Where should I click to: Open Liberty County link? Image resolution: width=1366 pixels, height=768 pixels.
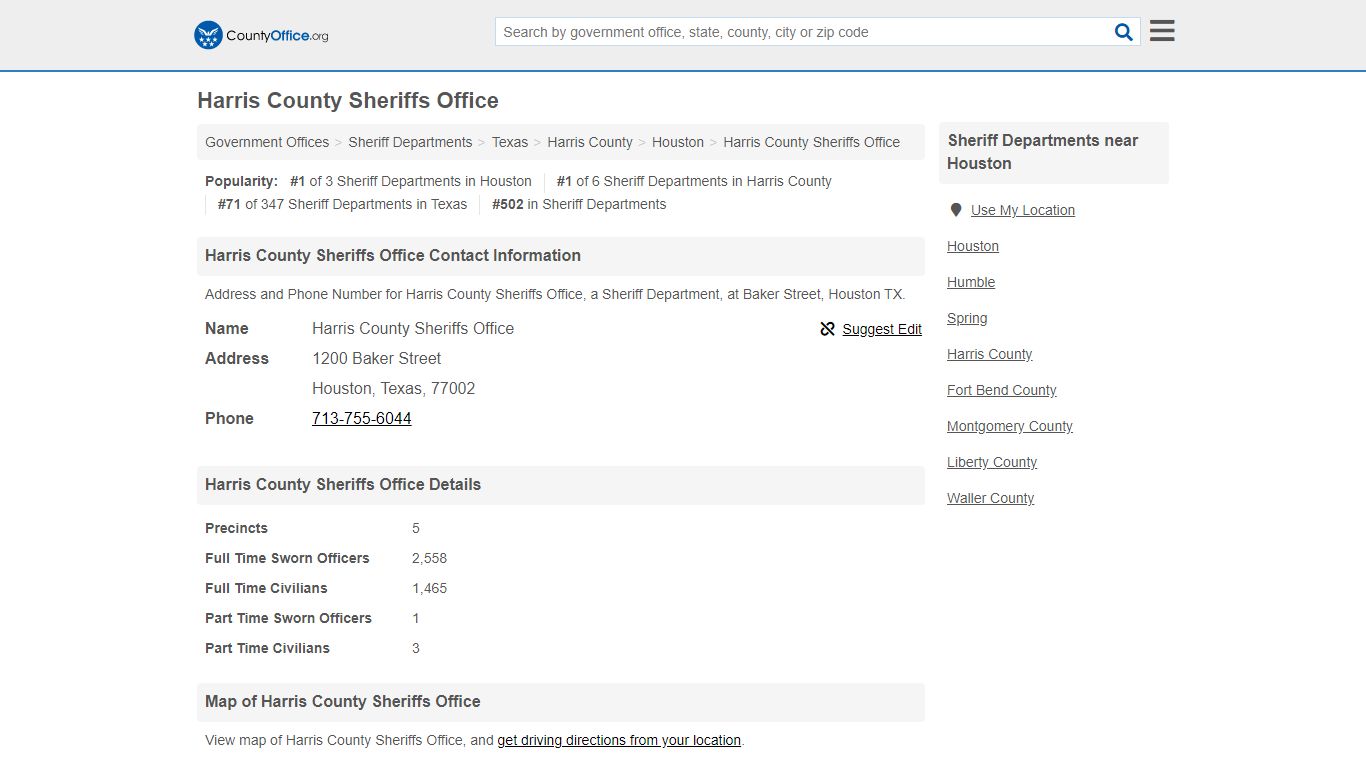click(x=992, y=462)
